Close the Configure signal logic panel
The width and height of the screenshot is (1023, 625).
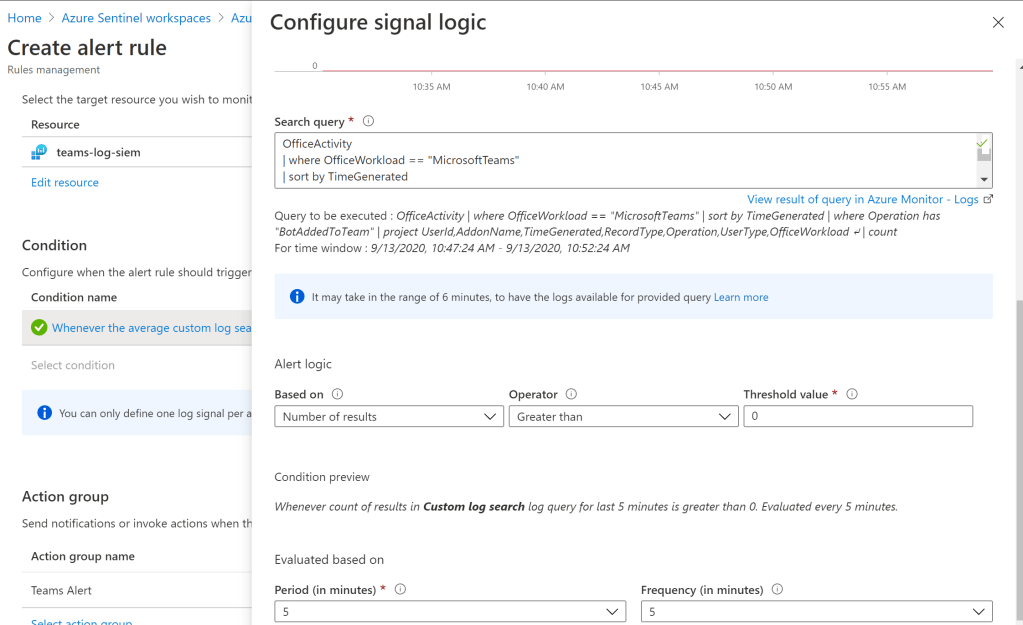tap(997, 22)
